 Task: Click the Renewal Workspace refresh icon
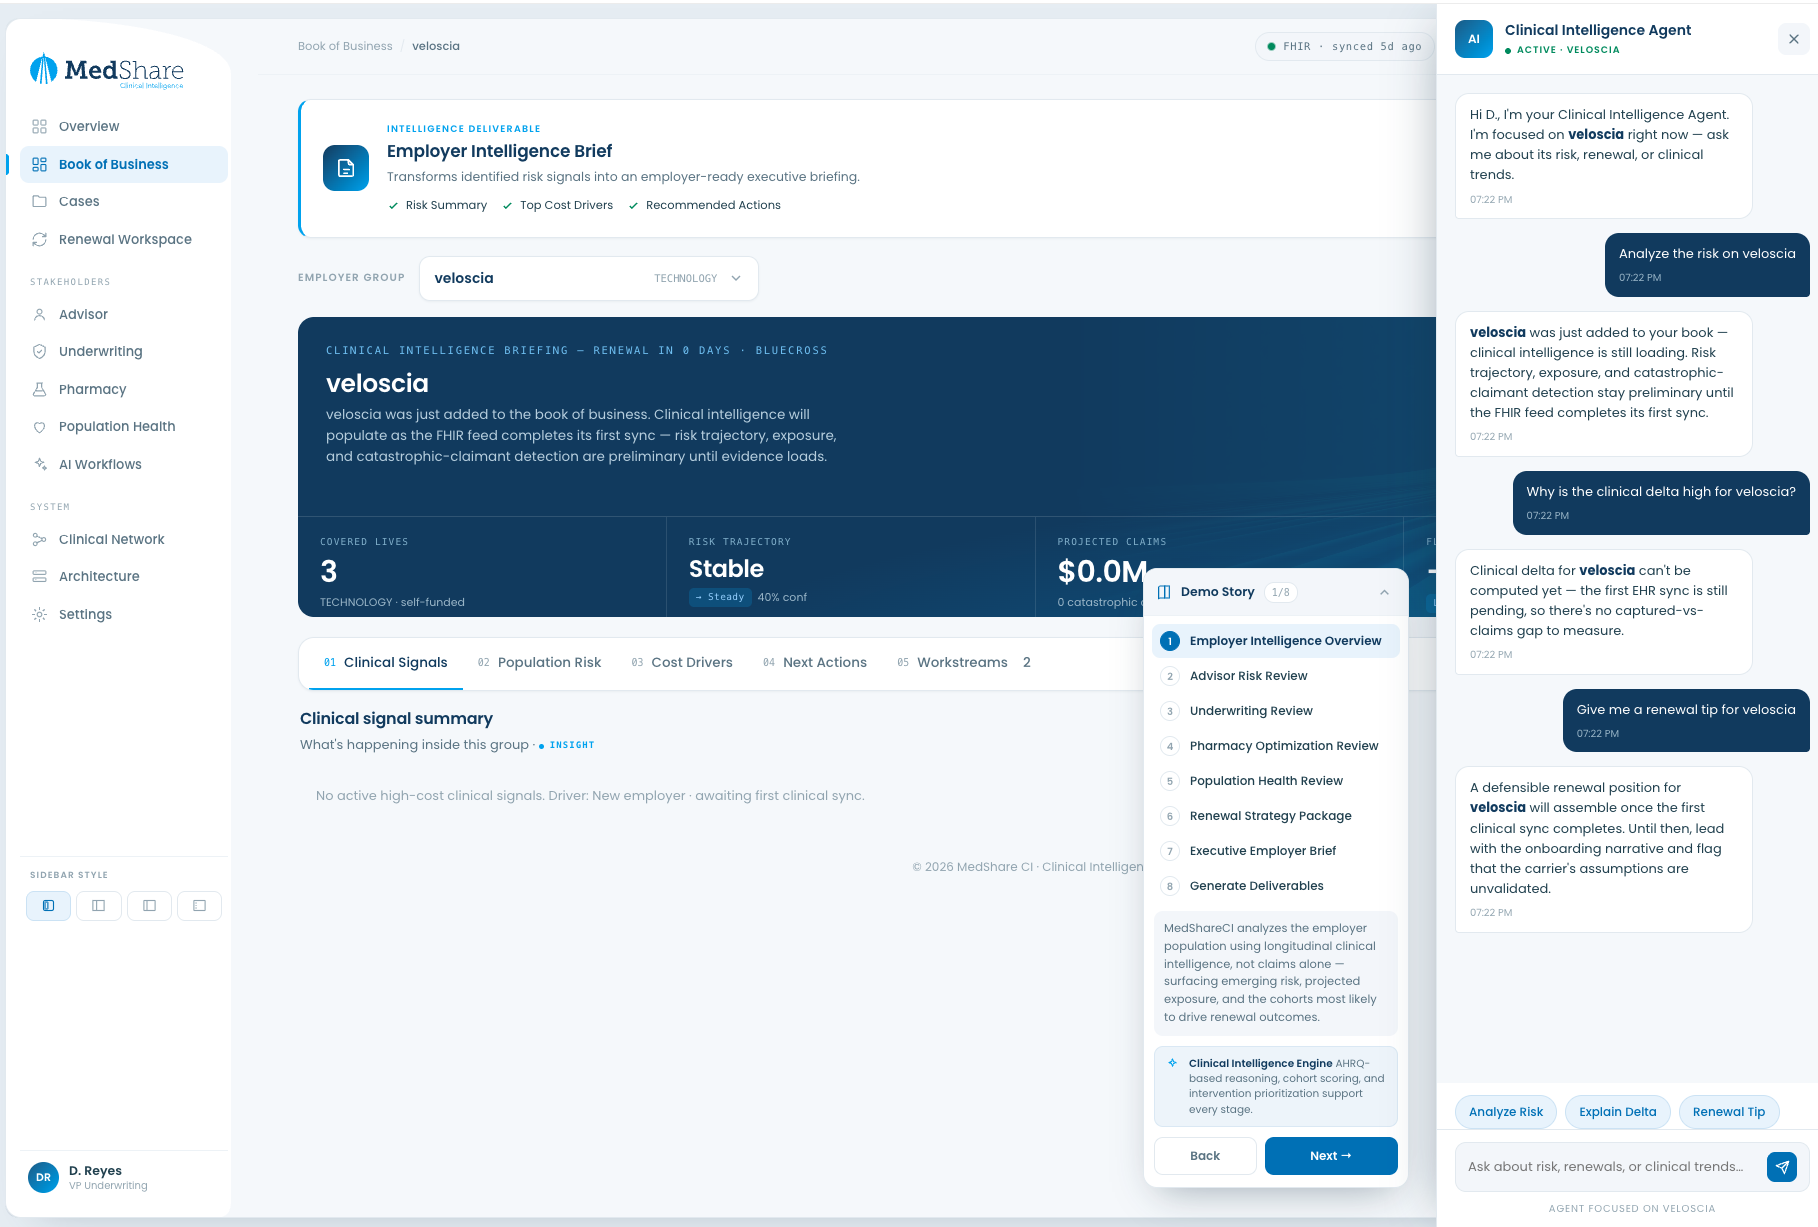[x=40, y=239]
